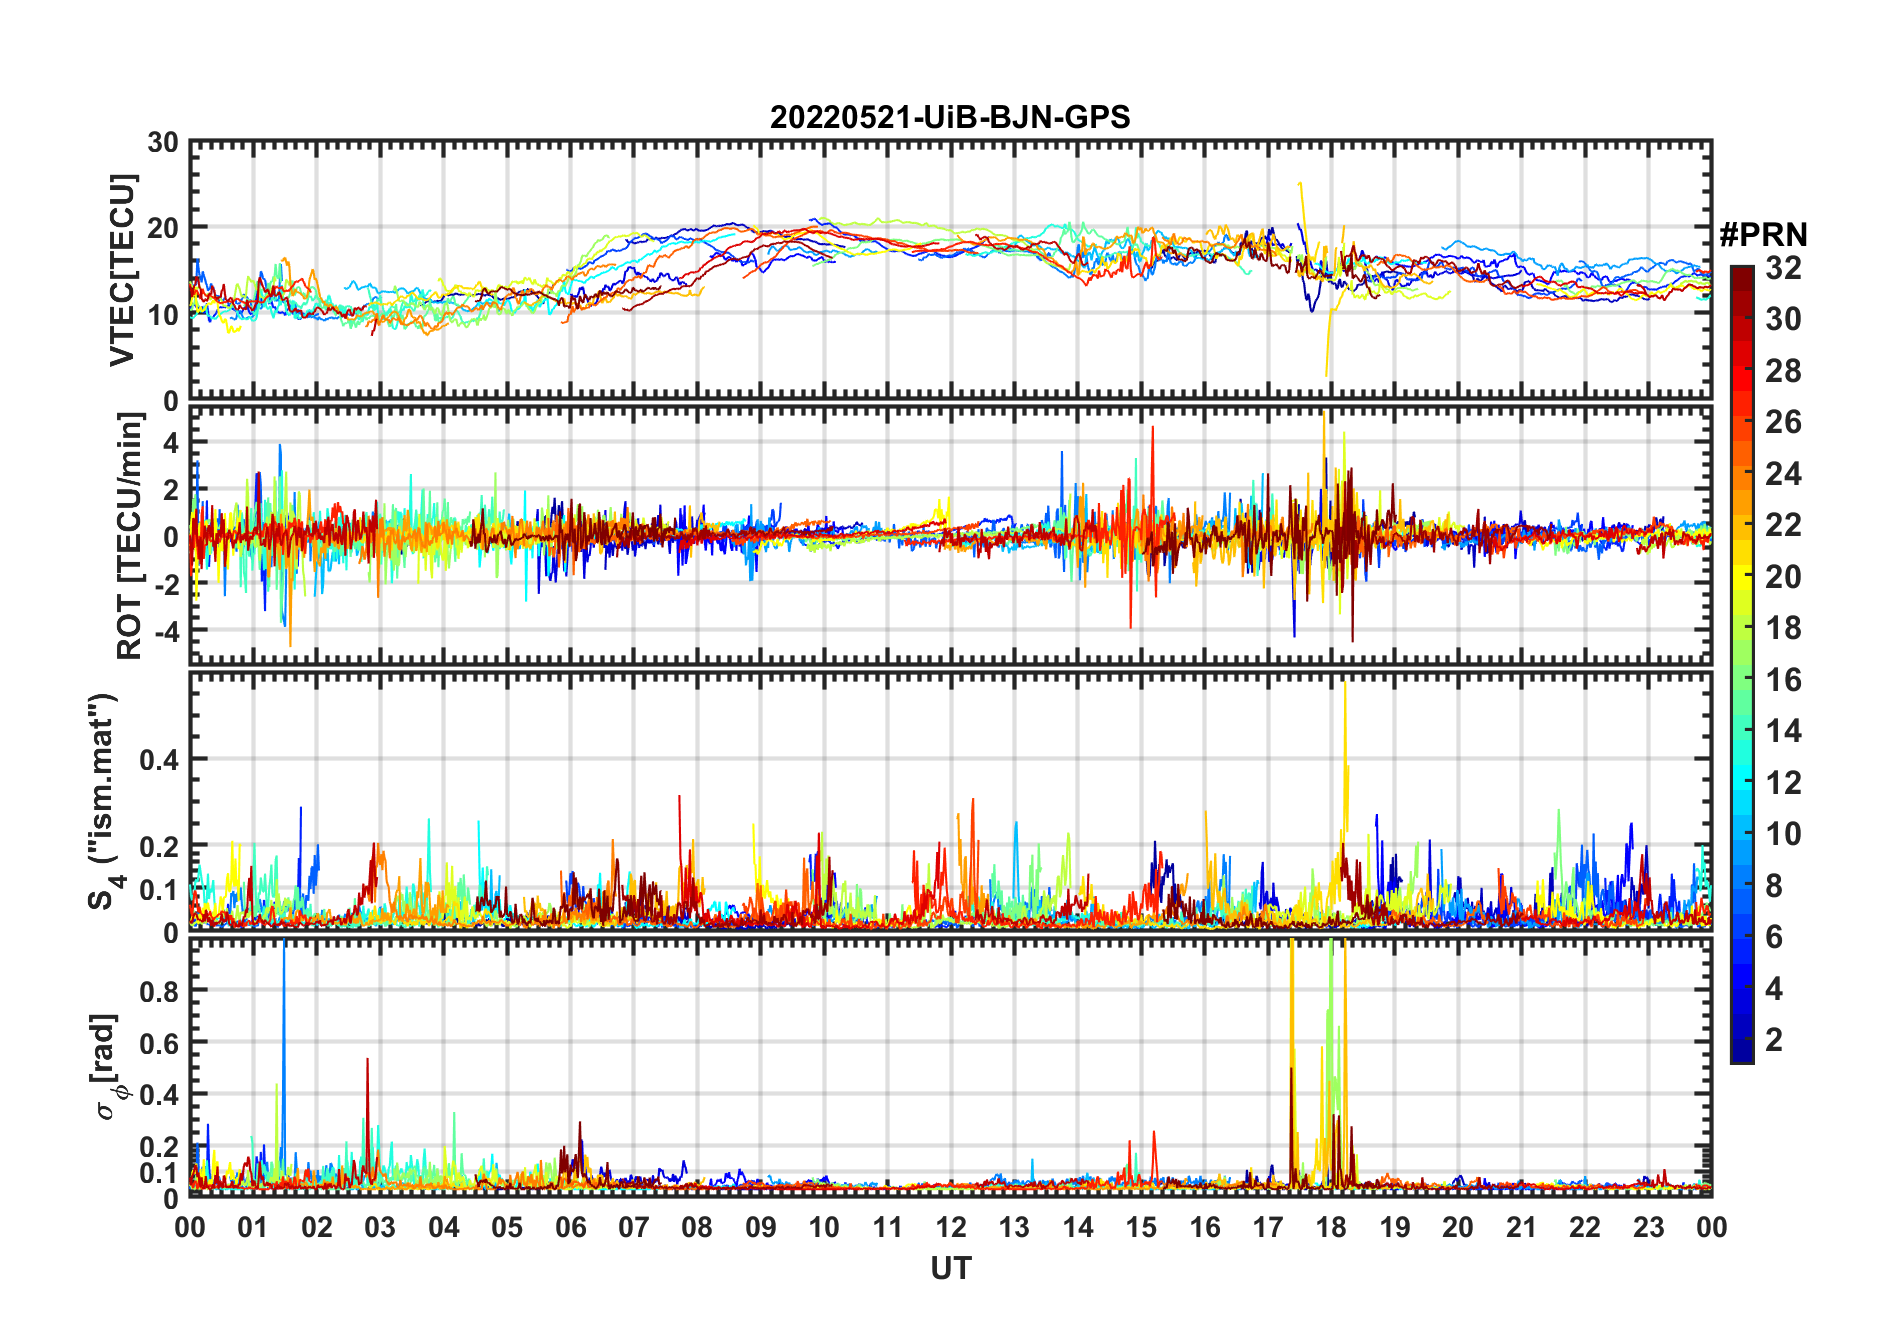Click VTEC axis tick label 20
1902x1330 pixels.
(x=163, y=228)
